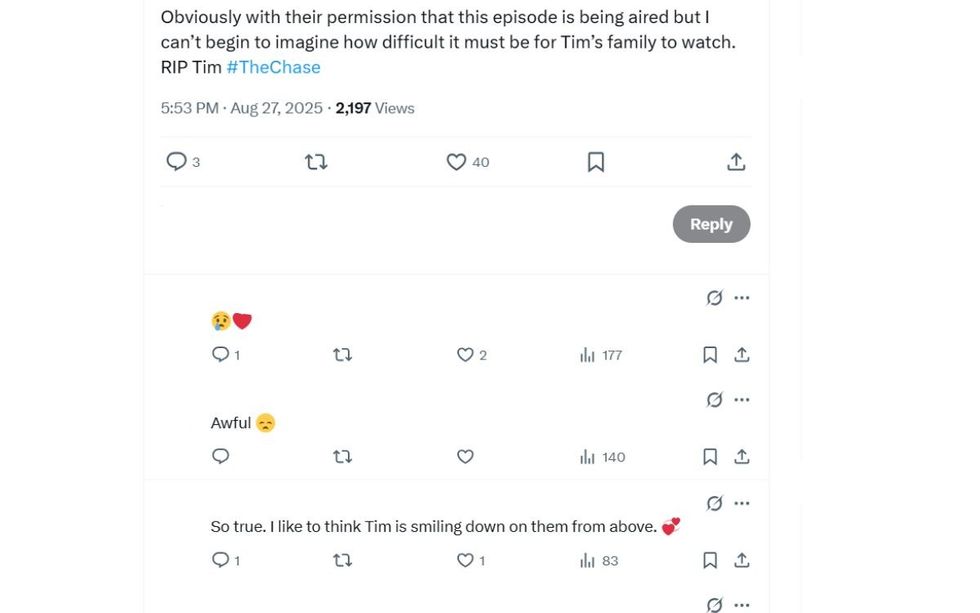980x613 pixels.
Task: Open the Grok actions icon on the bottom reply
Action: [713, 604]
